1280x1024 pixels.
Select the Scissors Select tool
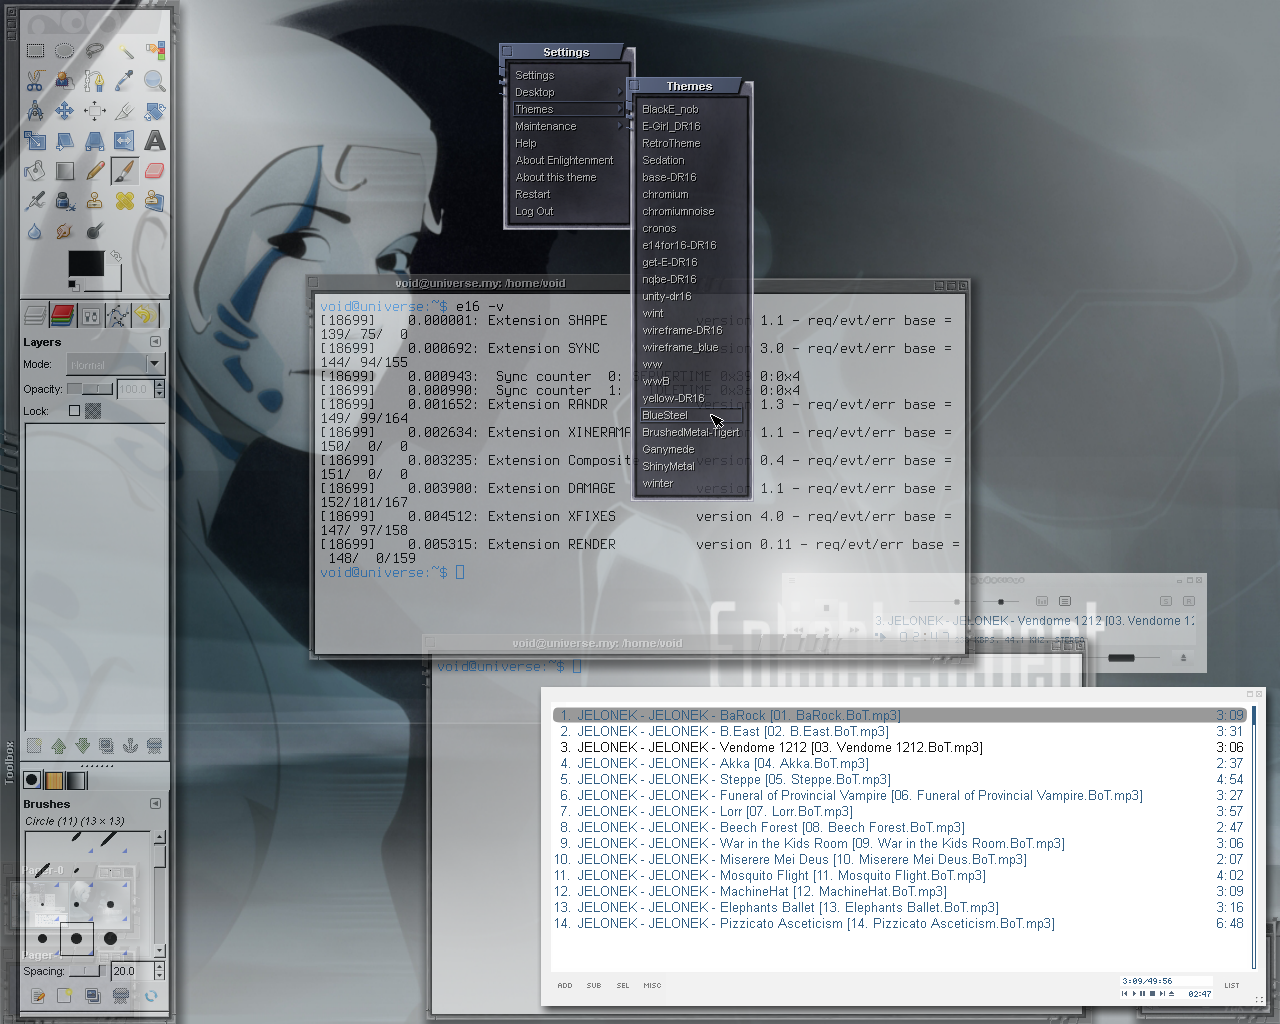(x=35, y=80)
